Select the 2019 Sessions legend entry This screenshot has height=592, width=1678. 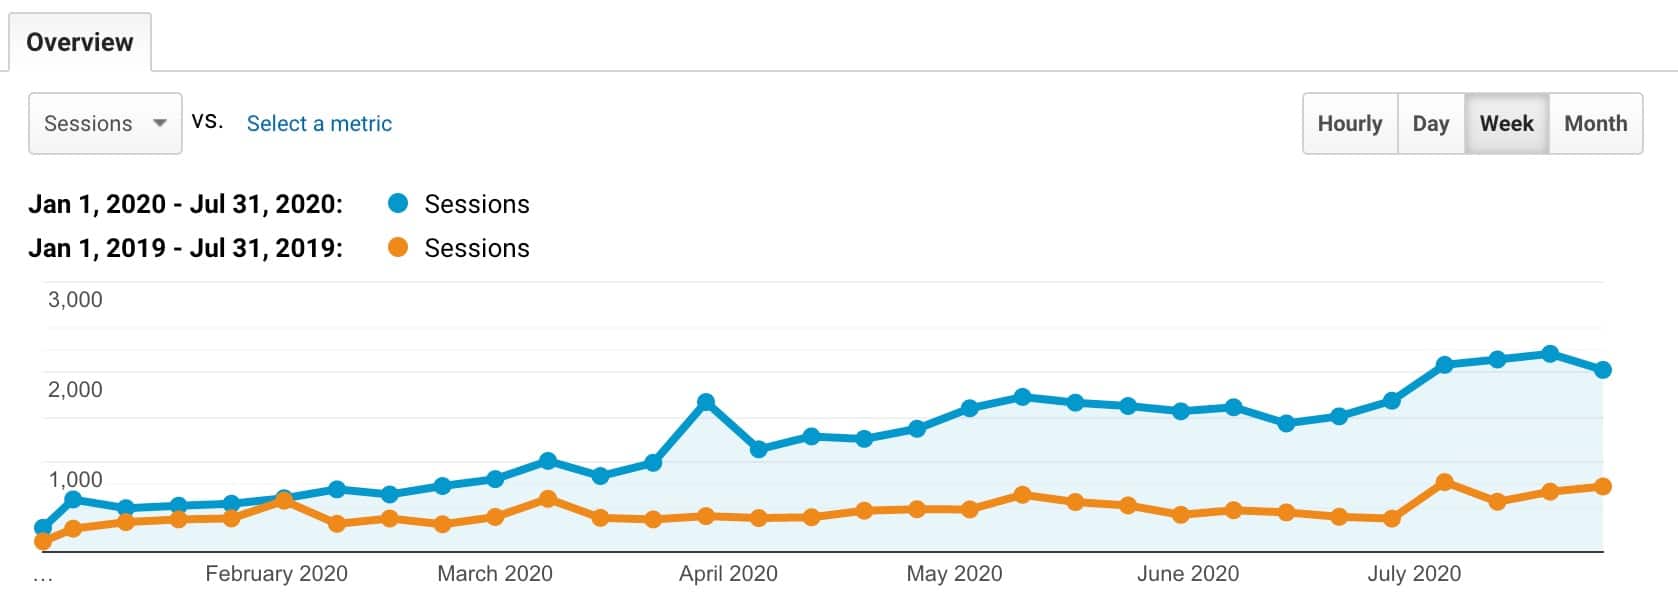pyautogui.click(x=477, y=248)
